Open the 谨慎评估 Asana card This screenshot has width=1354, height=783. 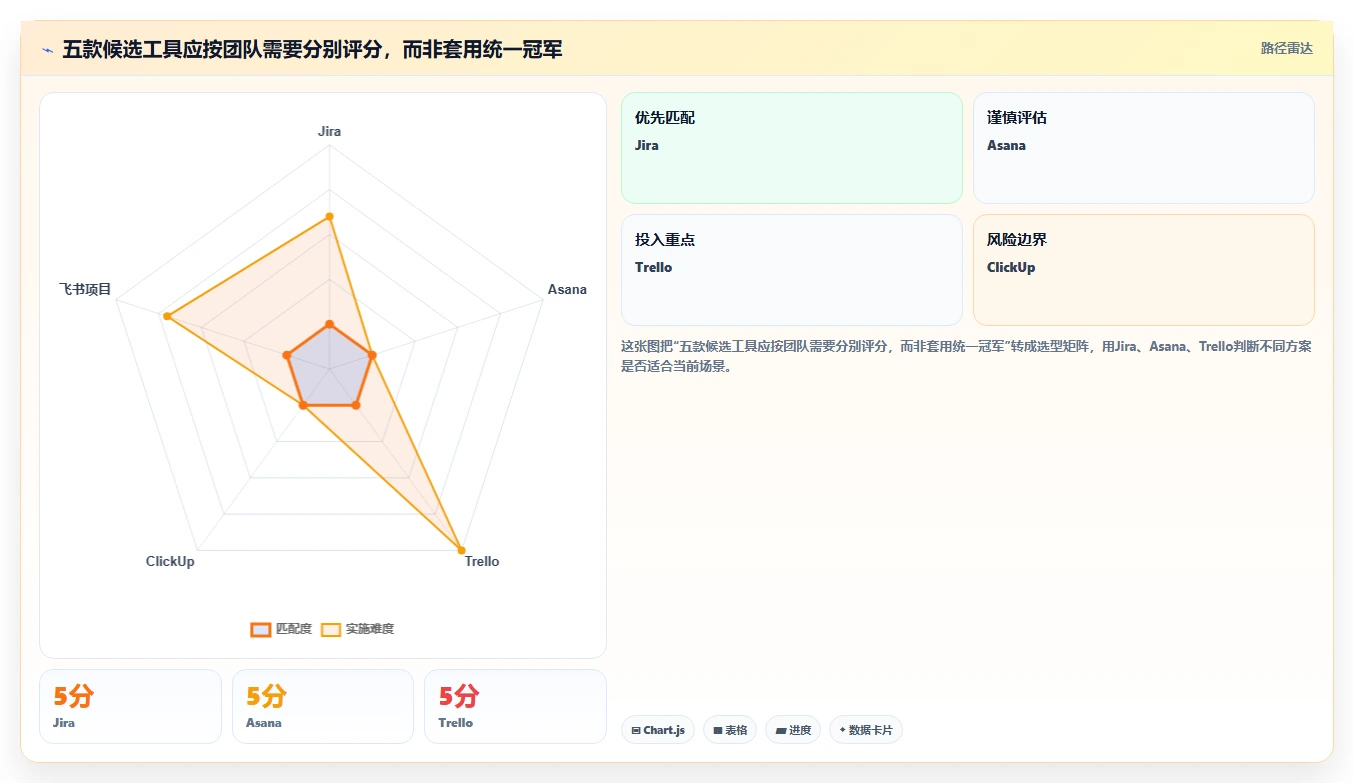1143,148
